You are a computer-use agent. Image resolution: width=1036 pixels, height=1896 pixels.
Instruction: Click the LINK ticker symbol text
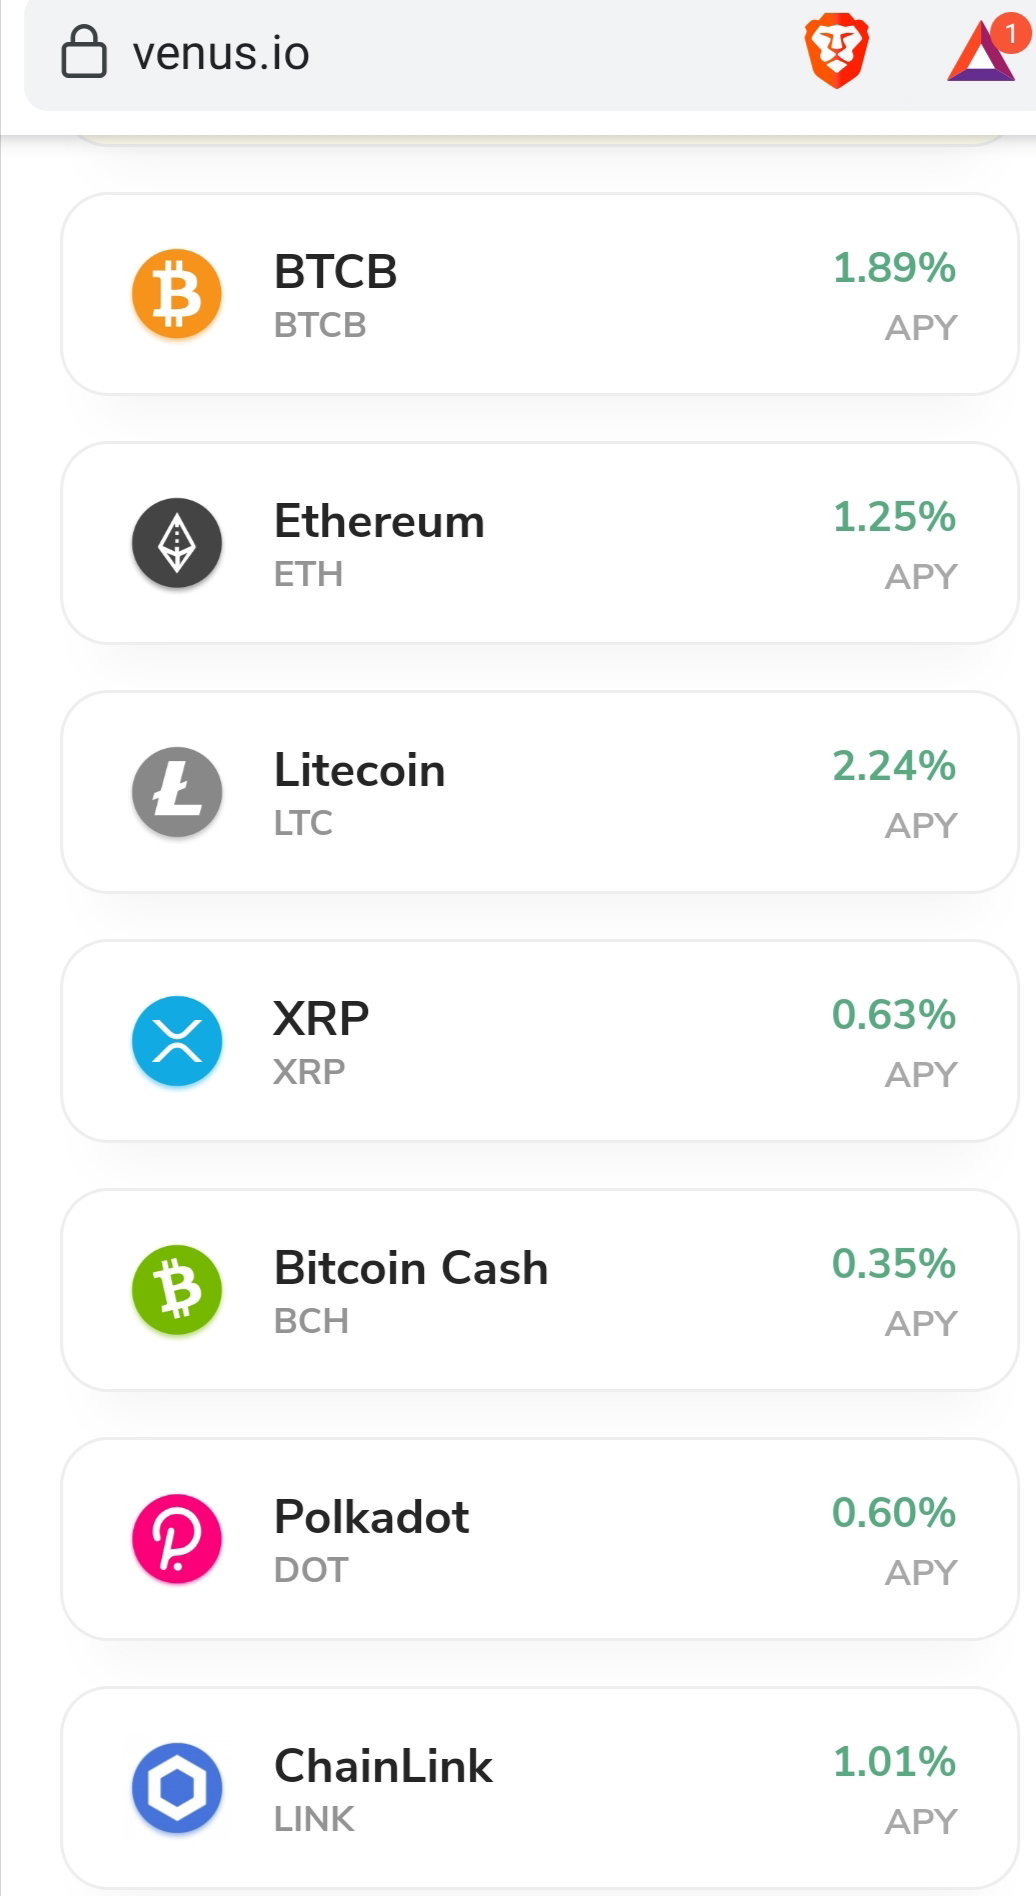314,1819
